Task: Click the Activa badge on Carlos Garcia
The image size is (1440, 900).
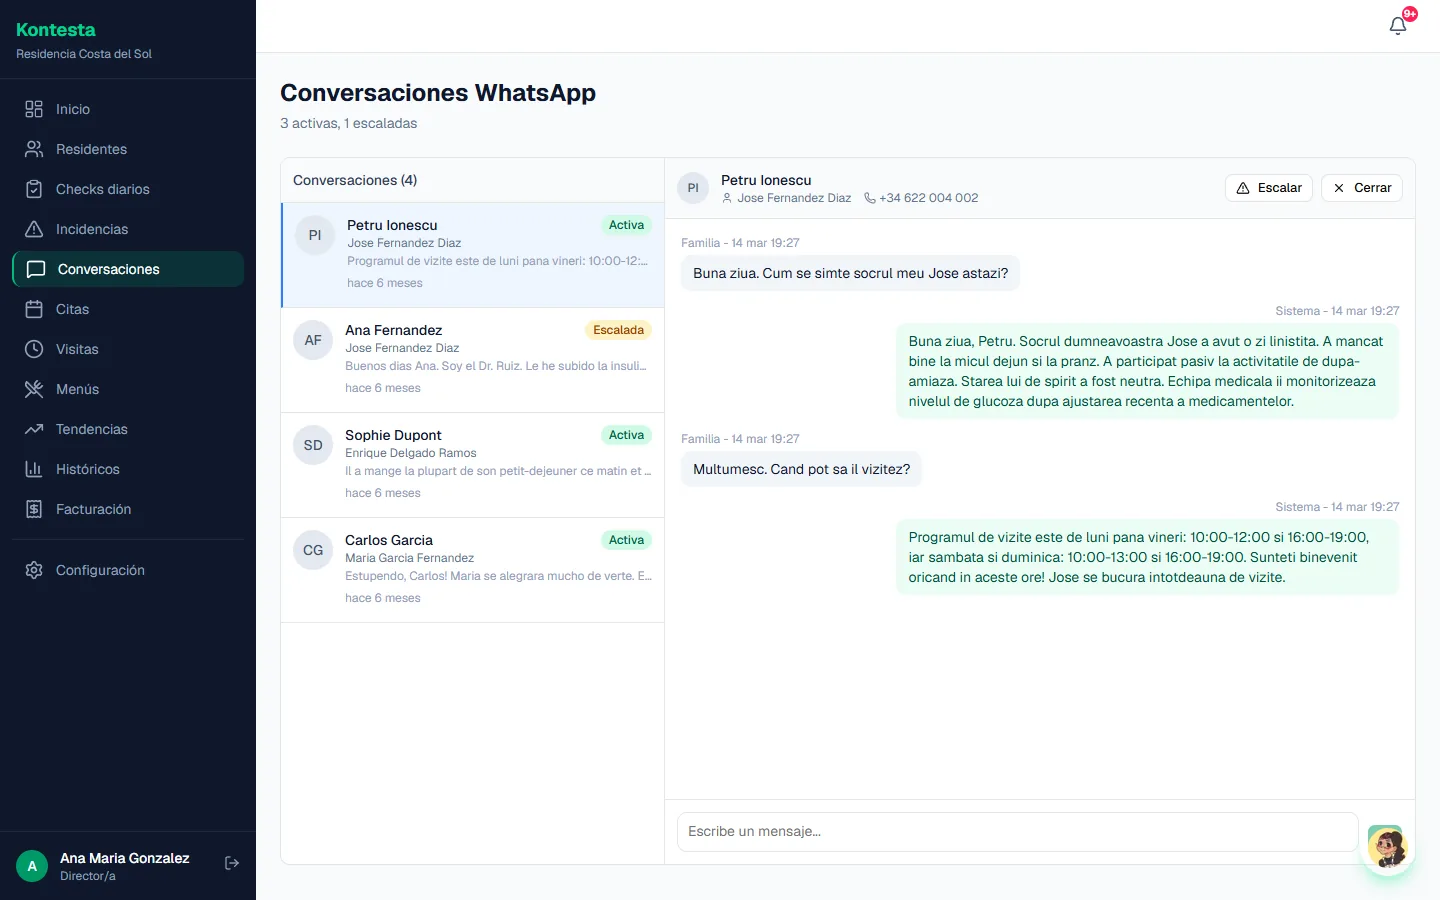Action: [626, 540]
